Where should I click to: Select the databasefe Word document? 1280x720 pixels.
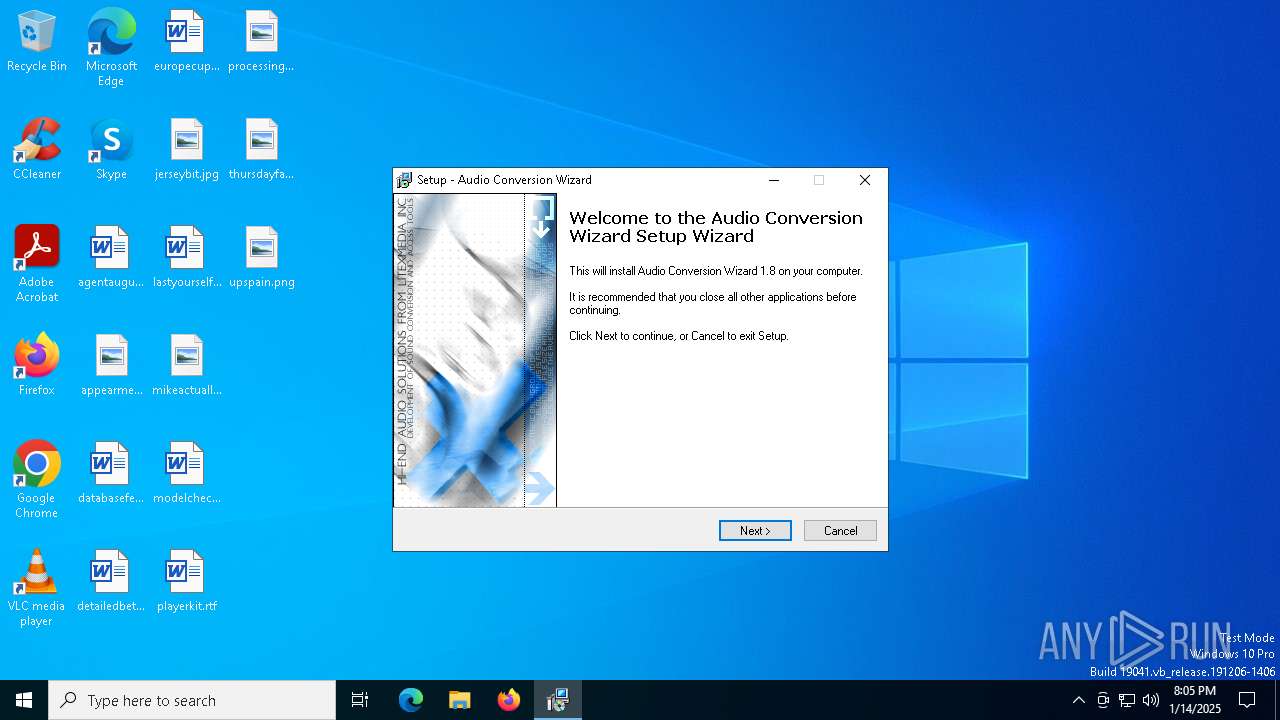111,474
